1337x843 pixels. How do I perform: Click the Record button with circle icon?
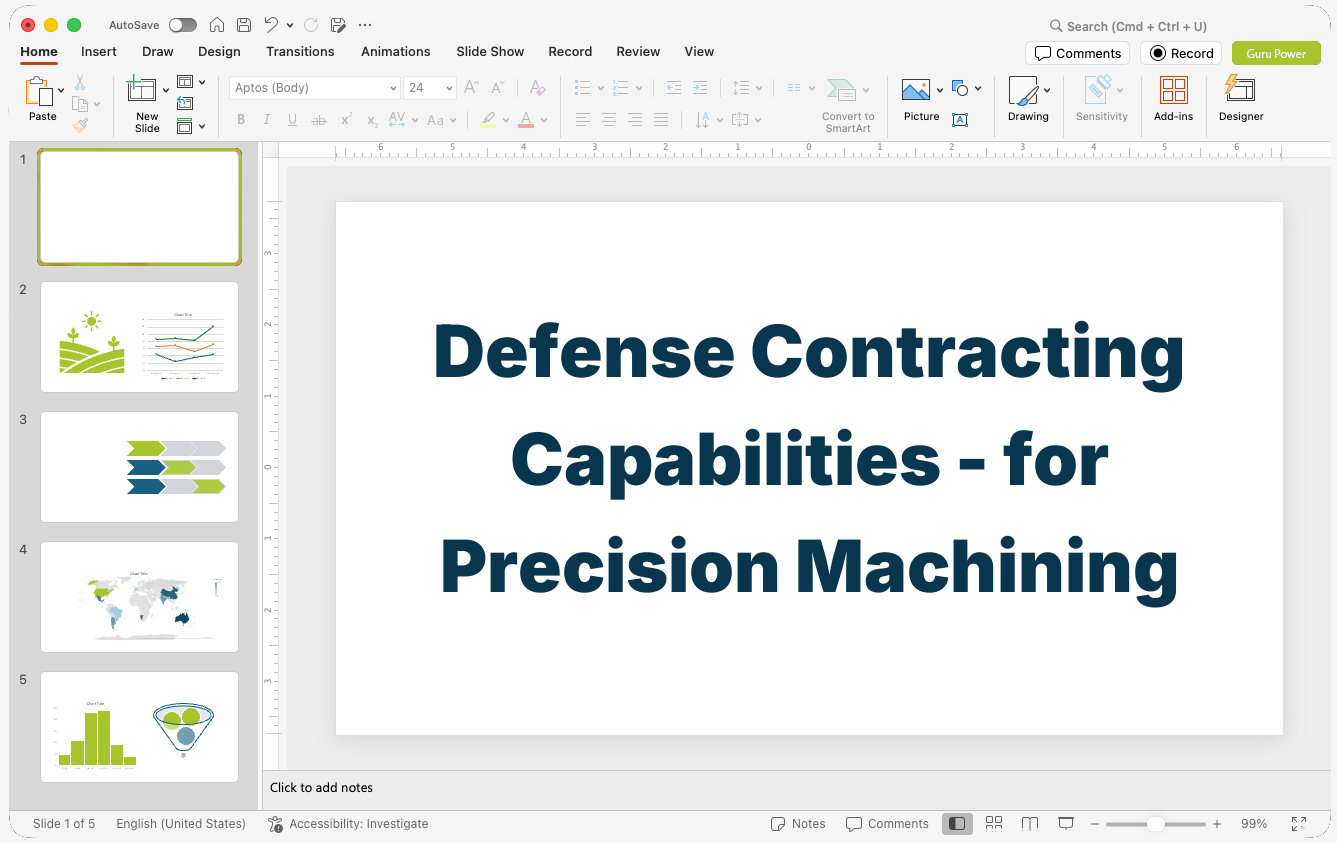pos(1181,53)
